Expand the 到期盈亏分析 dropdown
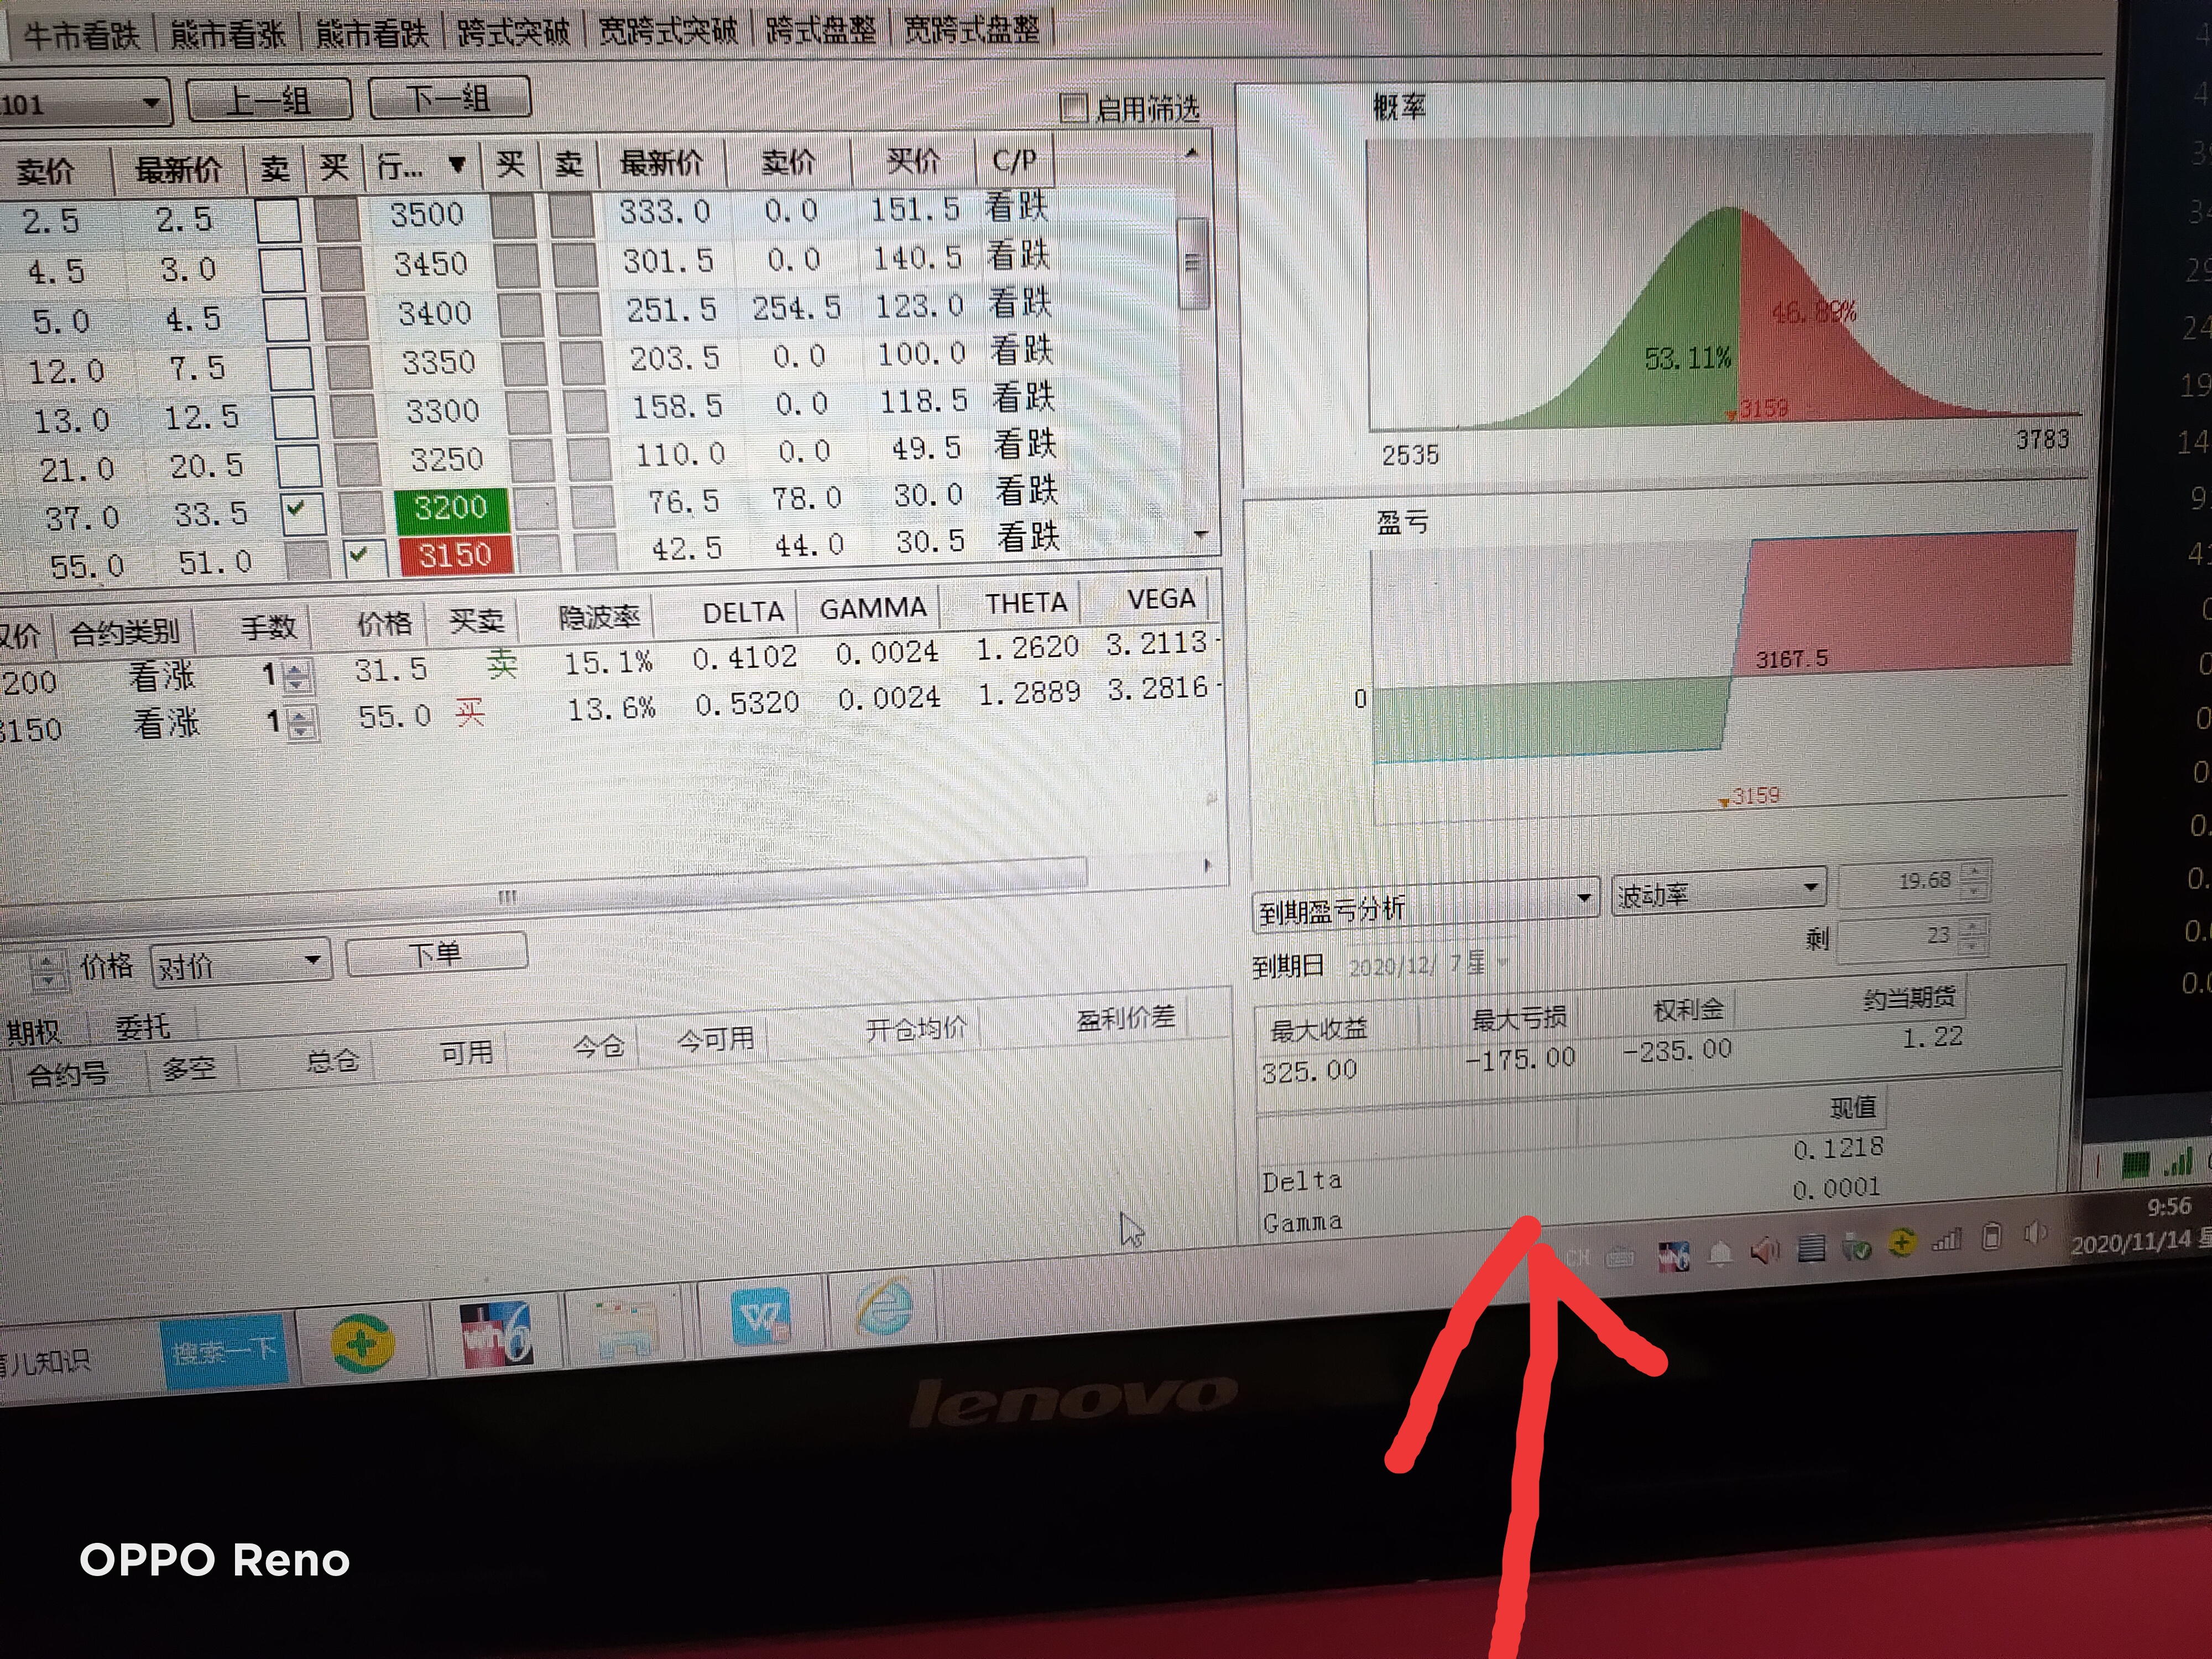 coord(1583,897)
